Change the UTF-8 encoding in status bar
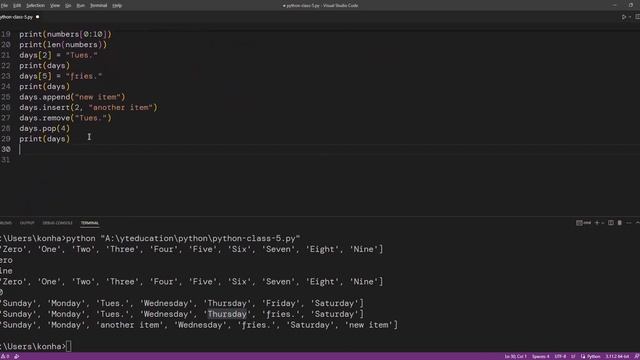Image resolution: width=640 pixels, height=360 pixels. pyautogui.click(x=560, y=356)
